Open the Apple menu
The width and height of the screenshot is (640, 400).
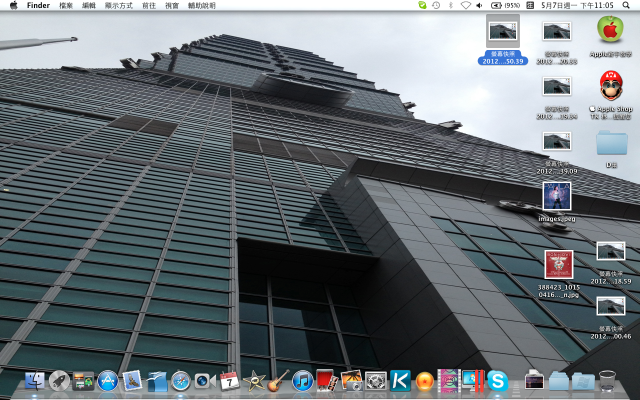pos(13,5)
